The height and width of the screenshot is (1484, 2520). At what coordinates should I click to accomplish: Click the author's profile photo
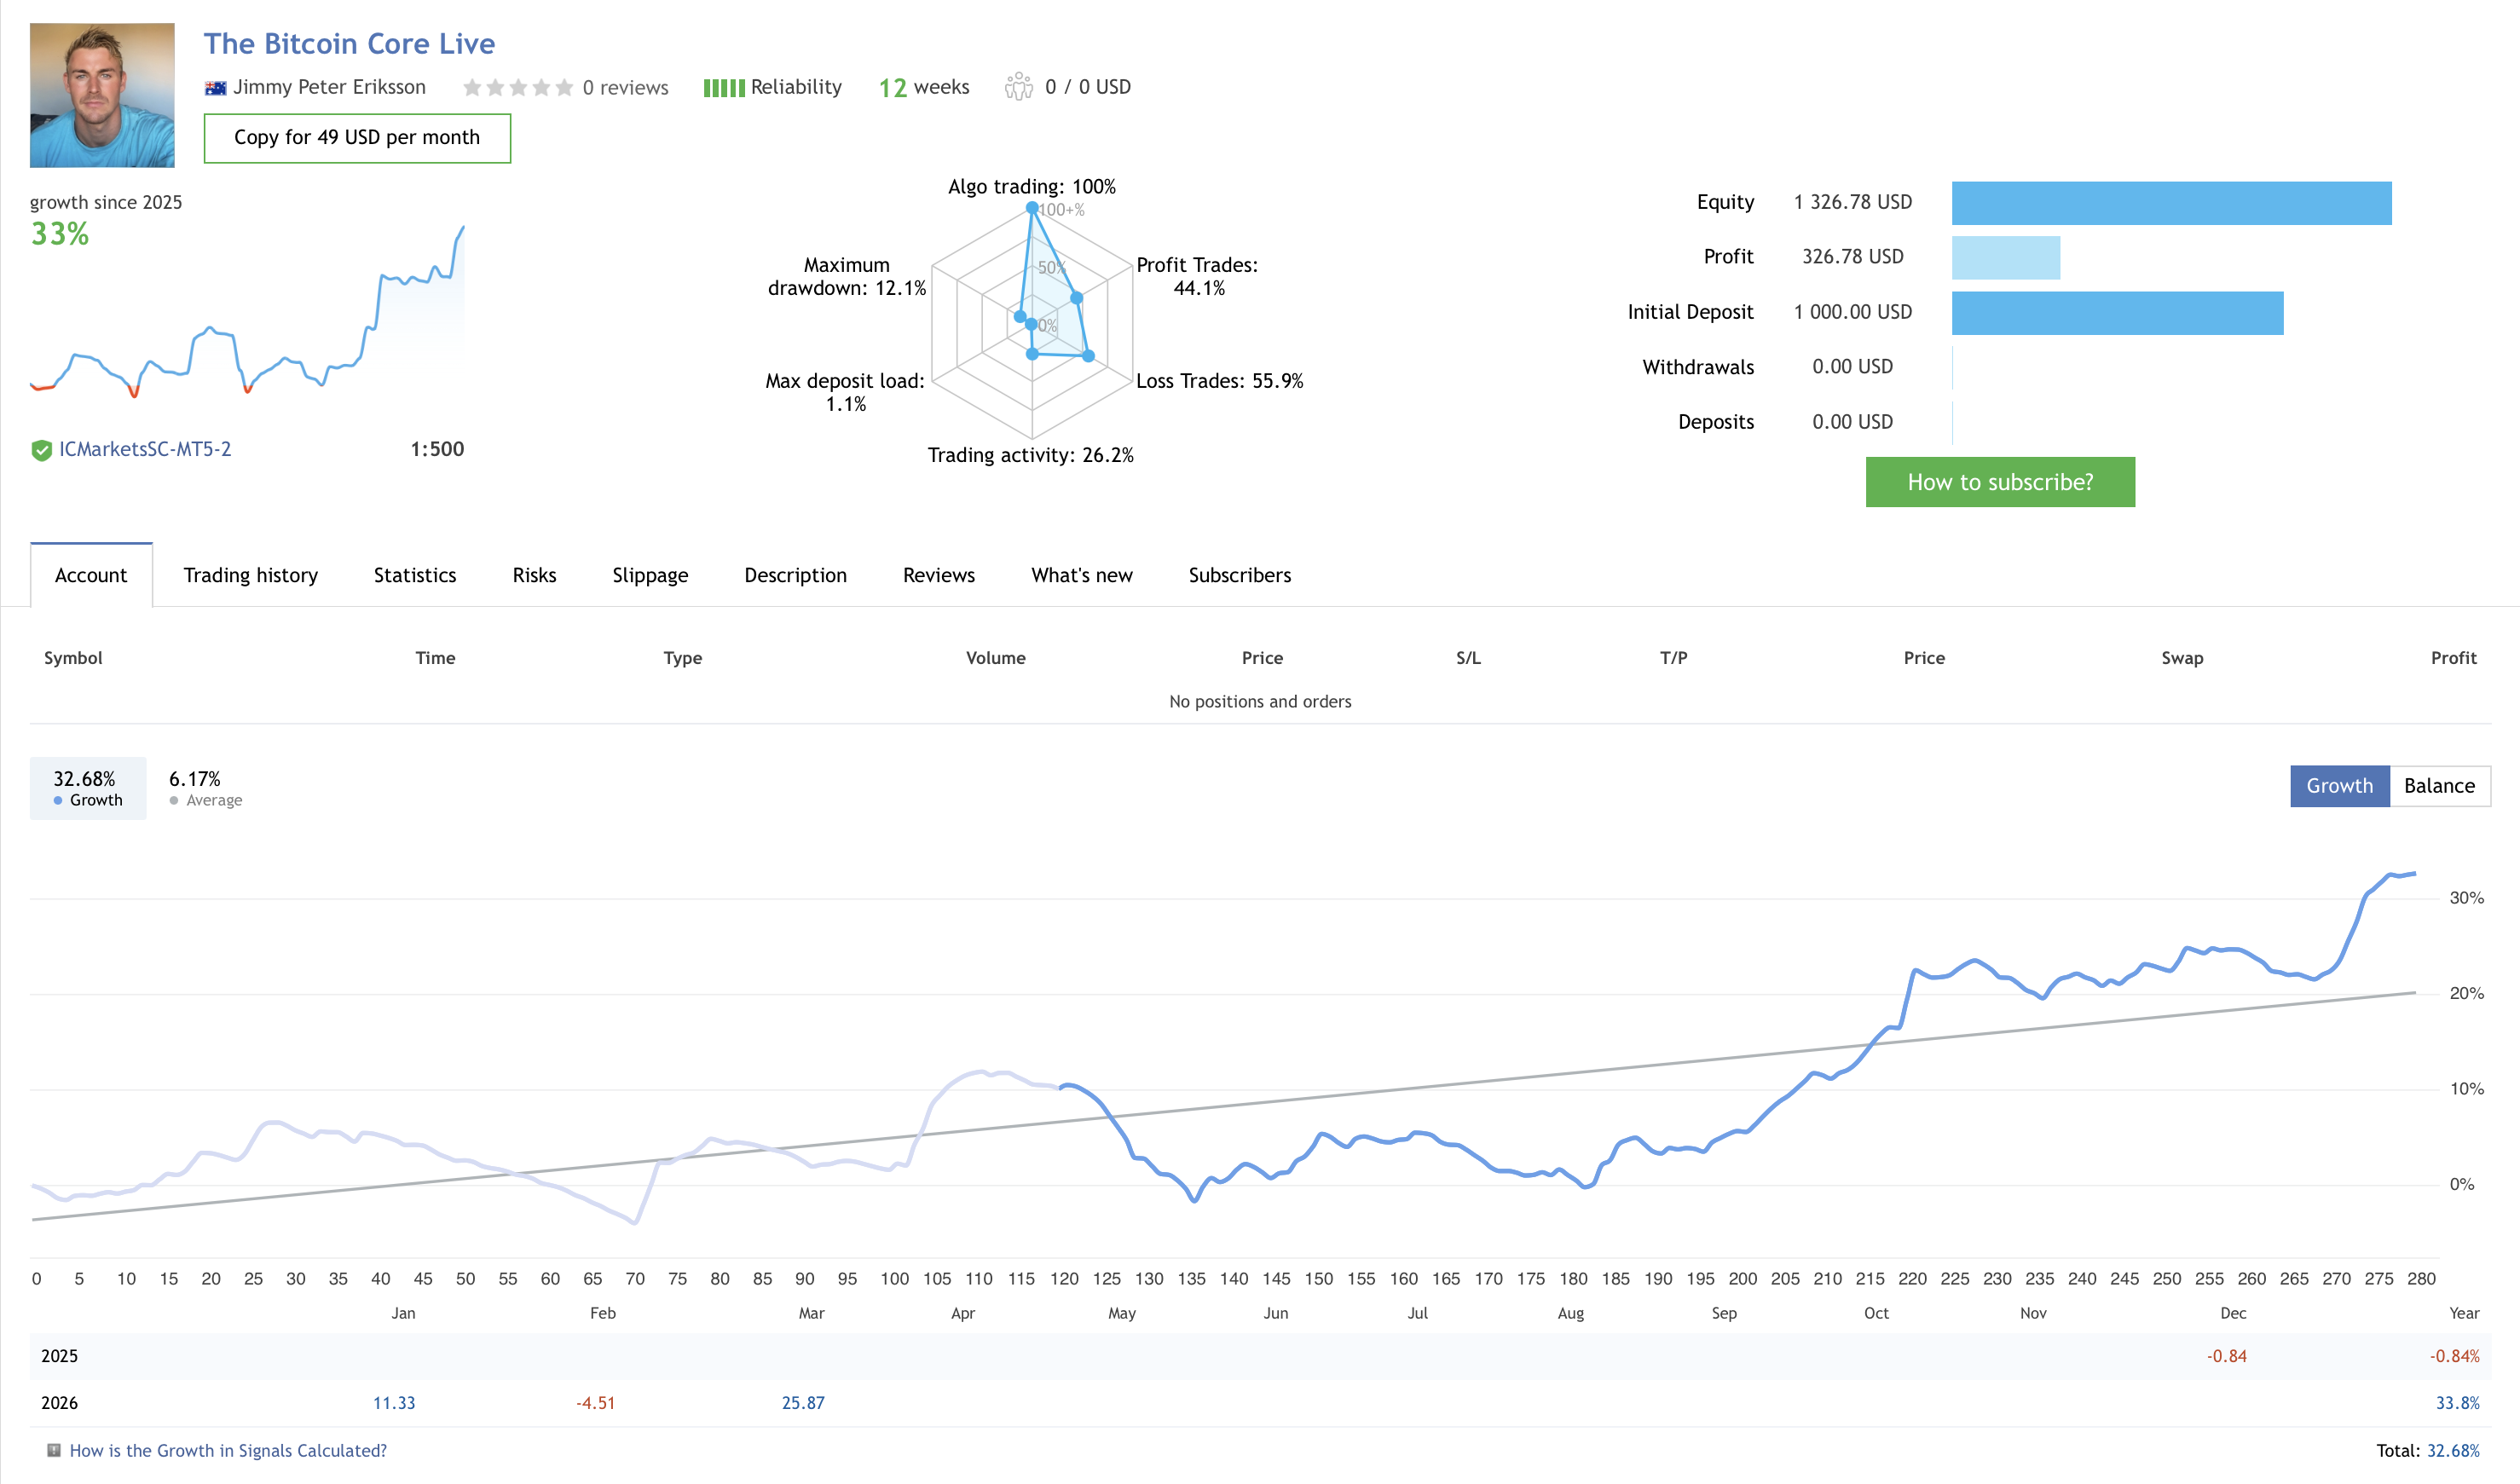pyautogui.click(x=102, y=95)
